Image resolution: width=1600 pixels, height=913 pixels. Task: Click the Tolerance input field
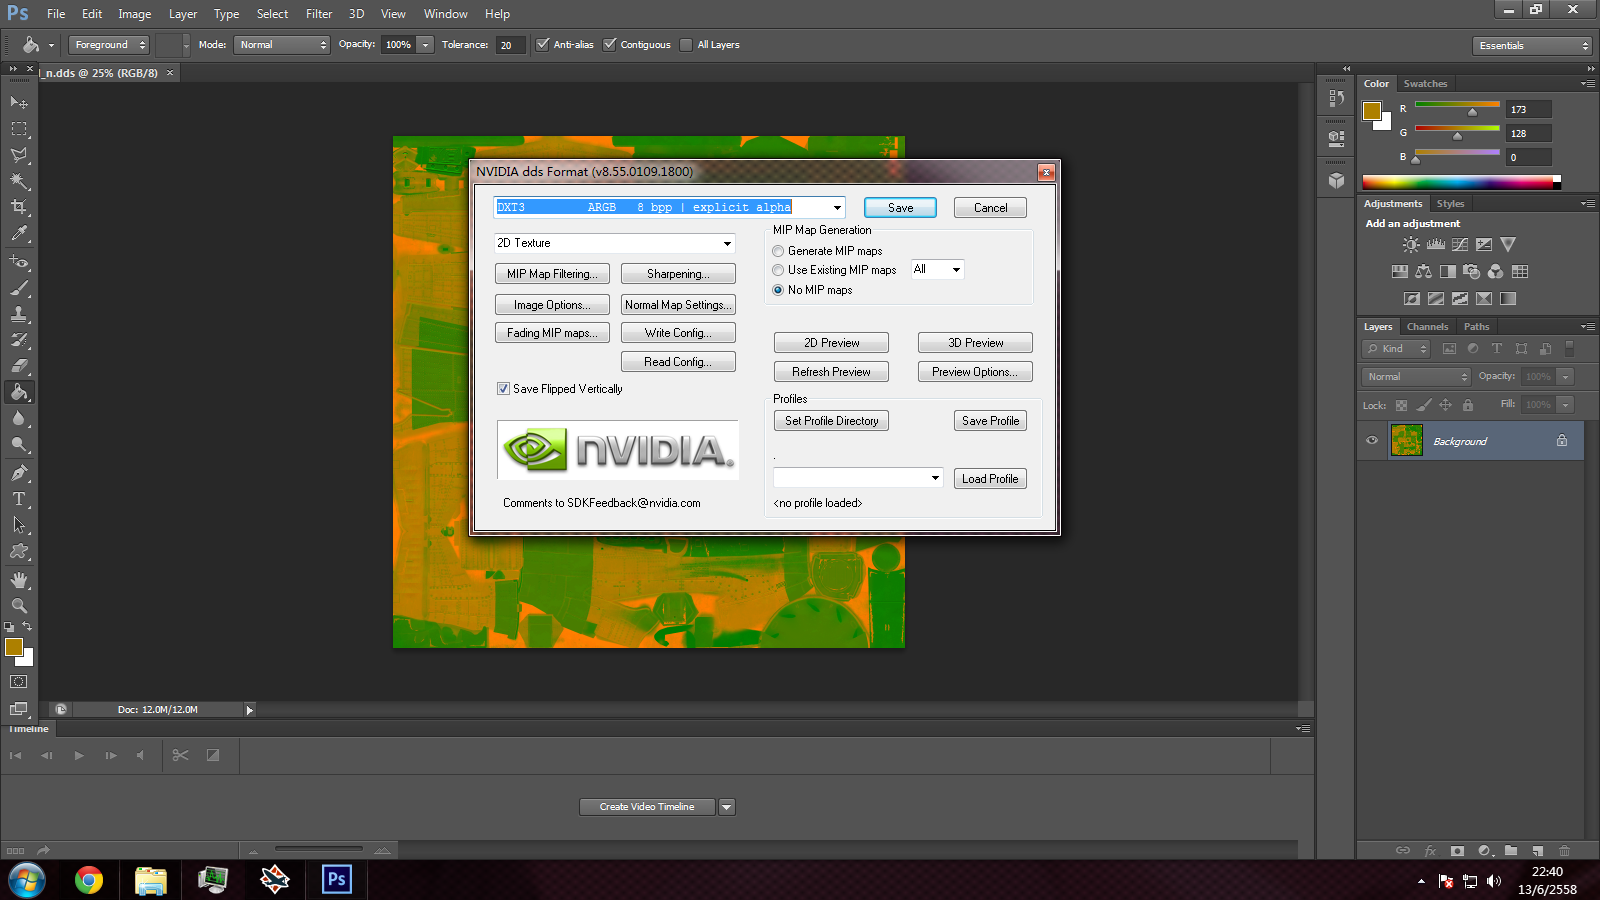point(510,45)
